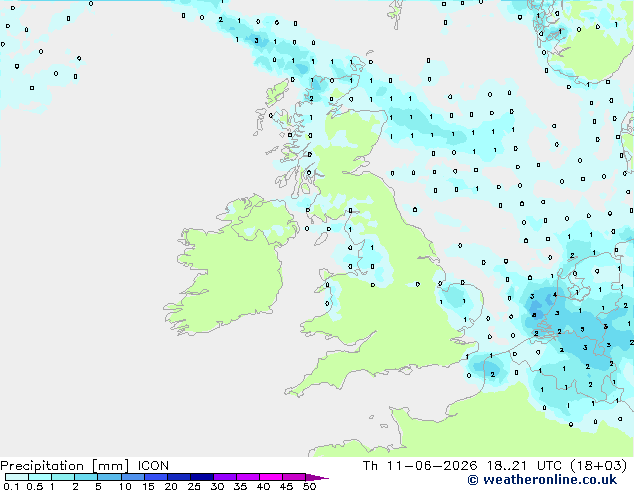Click the Precipitation [mm] title label

point(65,466)
